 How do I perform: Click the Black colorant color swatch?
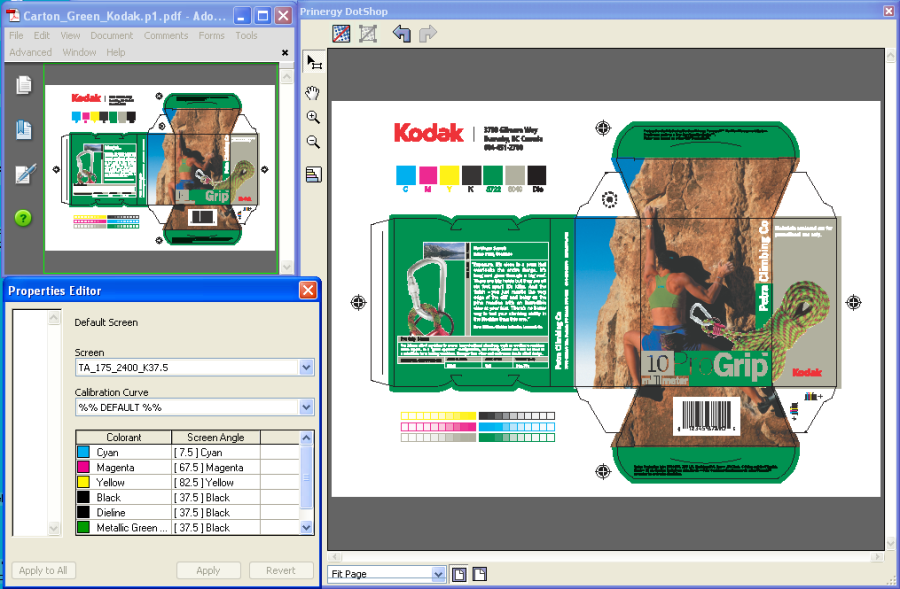[84, 497]
